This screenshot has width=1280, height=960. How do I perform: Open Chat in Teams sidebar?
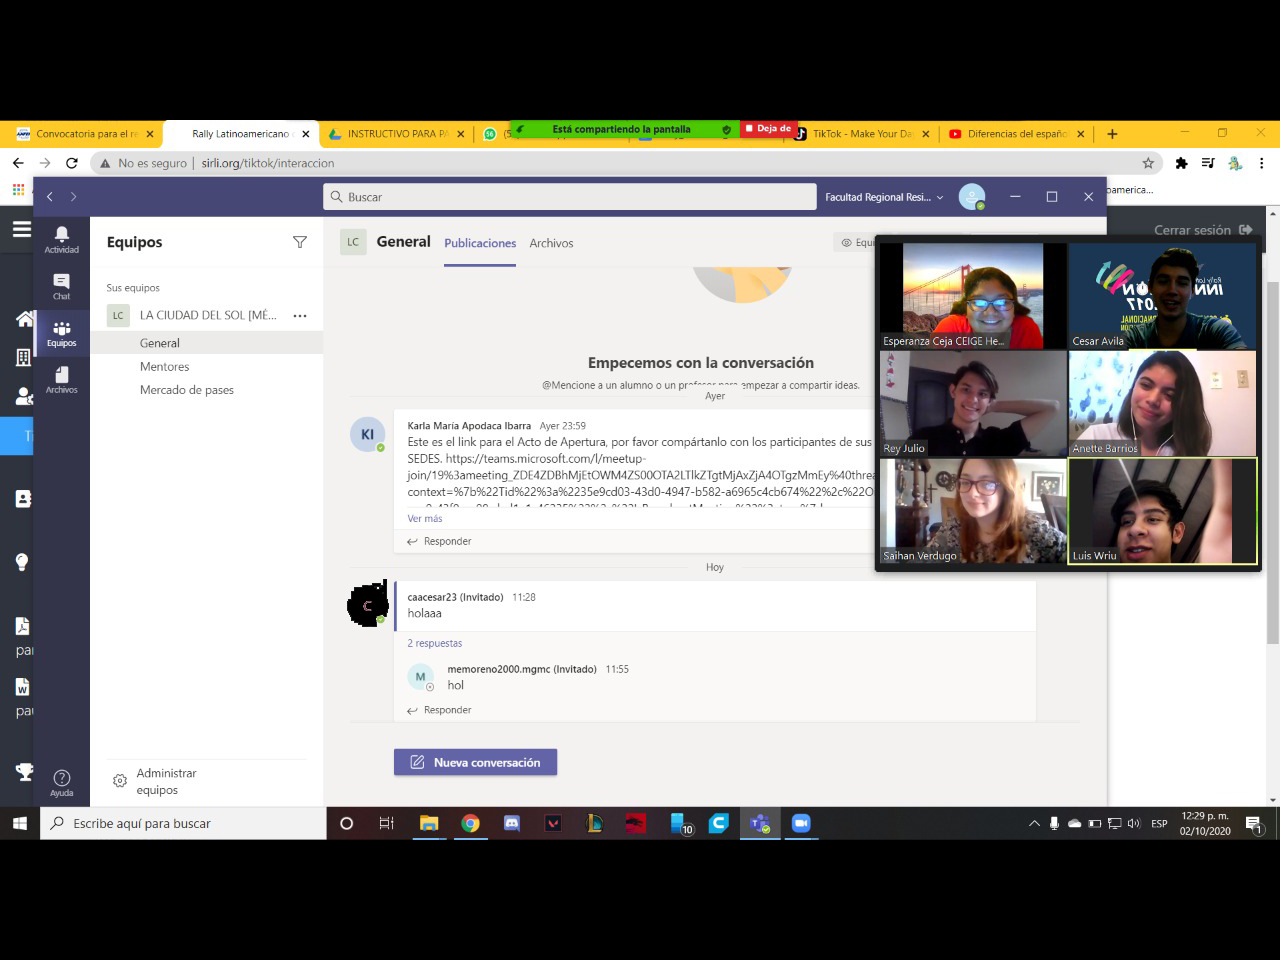coord(61,286)
